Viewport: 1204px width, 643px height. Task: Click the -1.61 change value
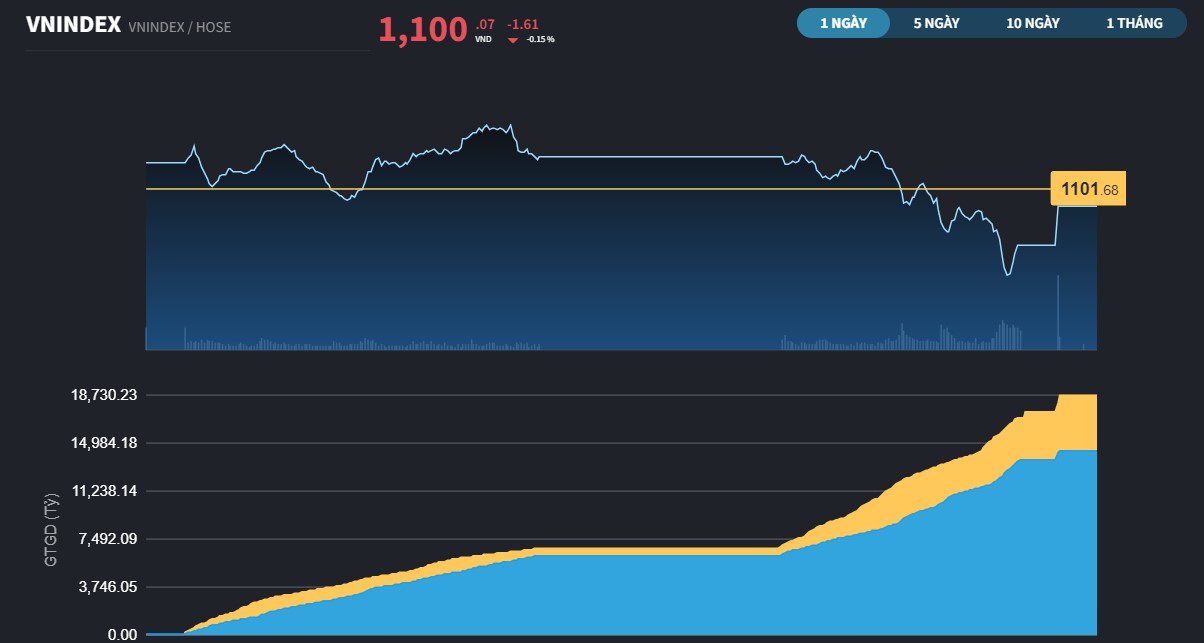[x=523, y=23]
